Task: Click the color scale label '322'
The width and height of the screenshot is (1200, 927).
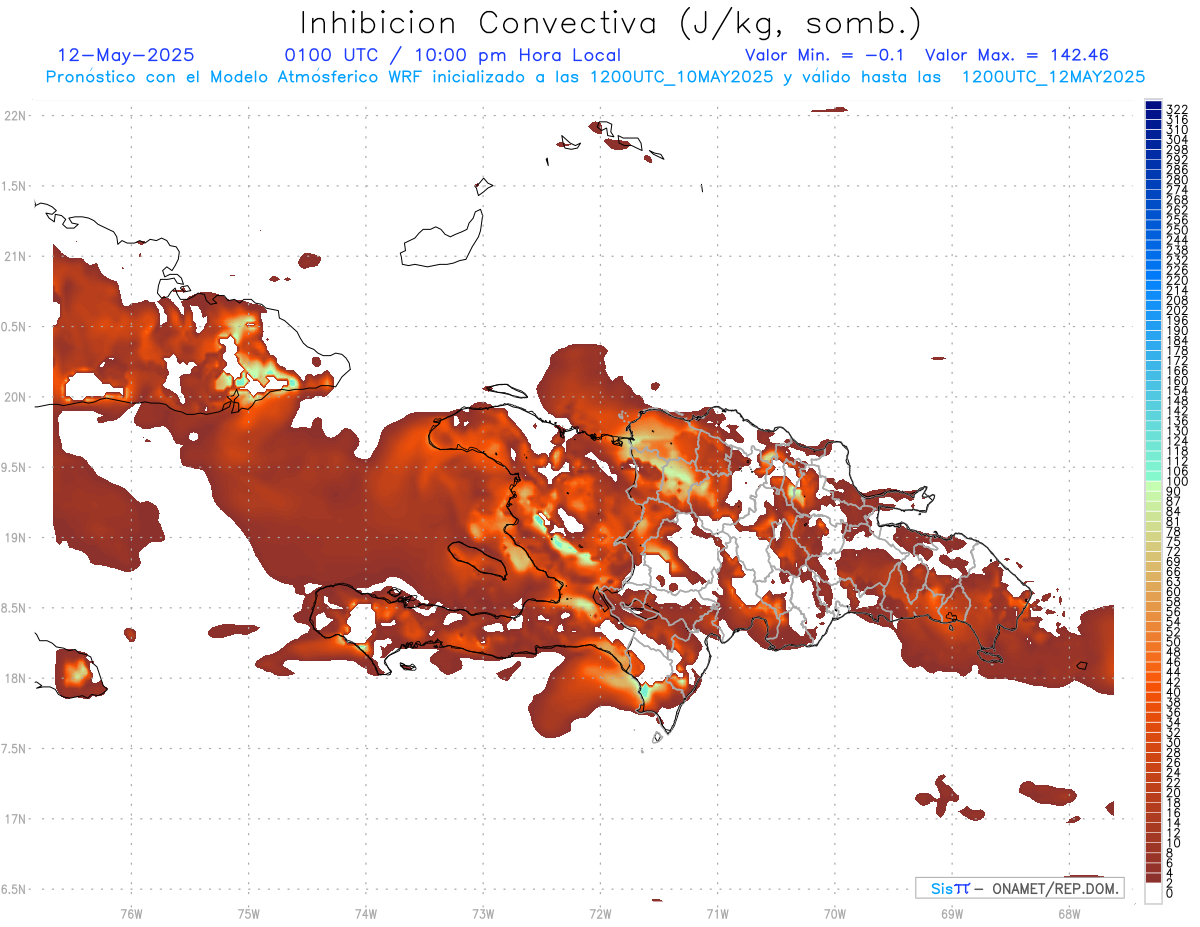Action: [x=1176, y=109]
